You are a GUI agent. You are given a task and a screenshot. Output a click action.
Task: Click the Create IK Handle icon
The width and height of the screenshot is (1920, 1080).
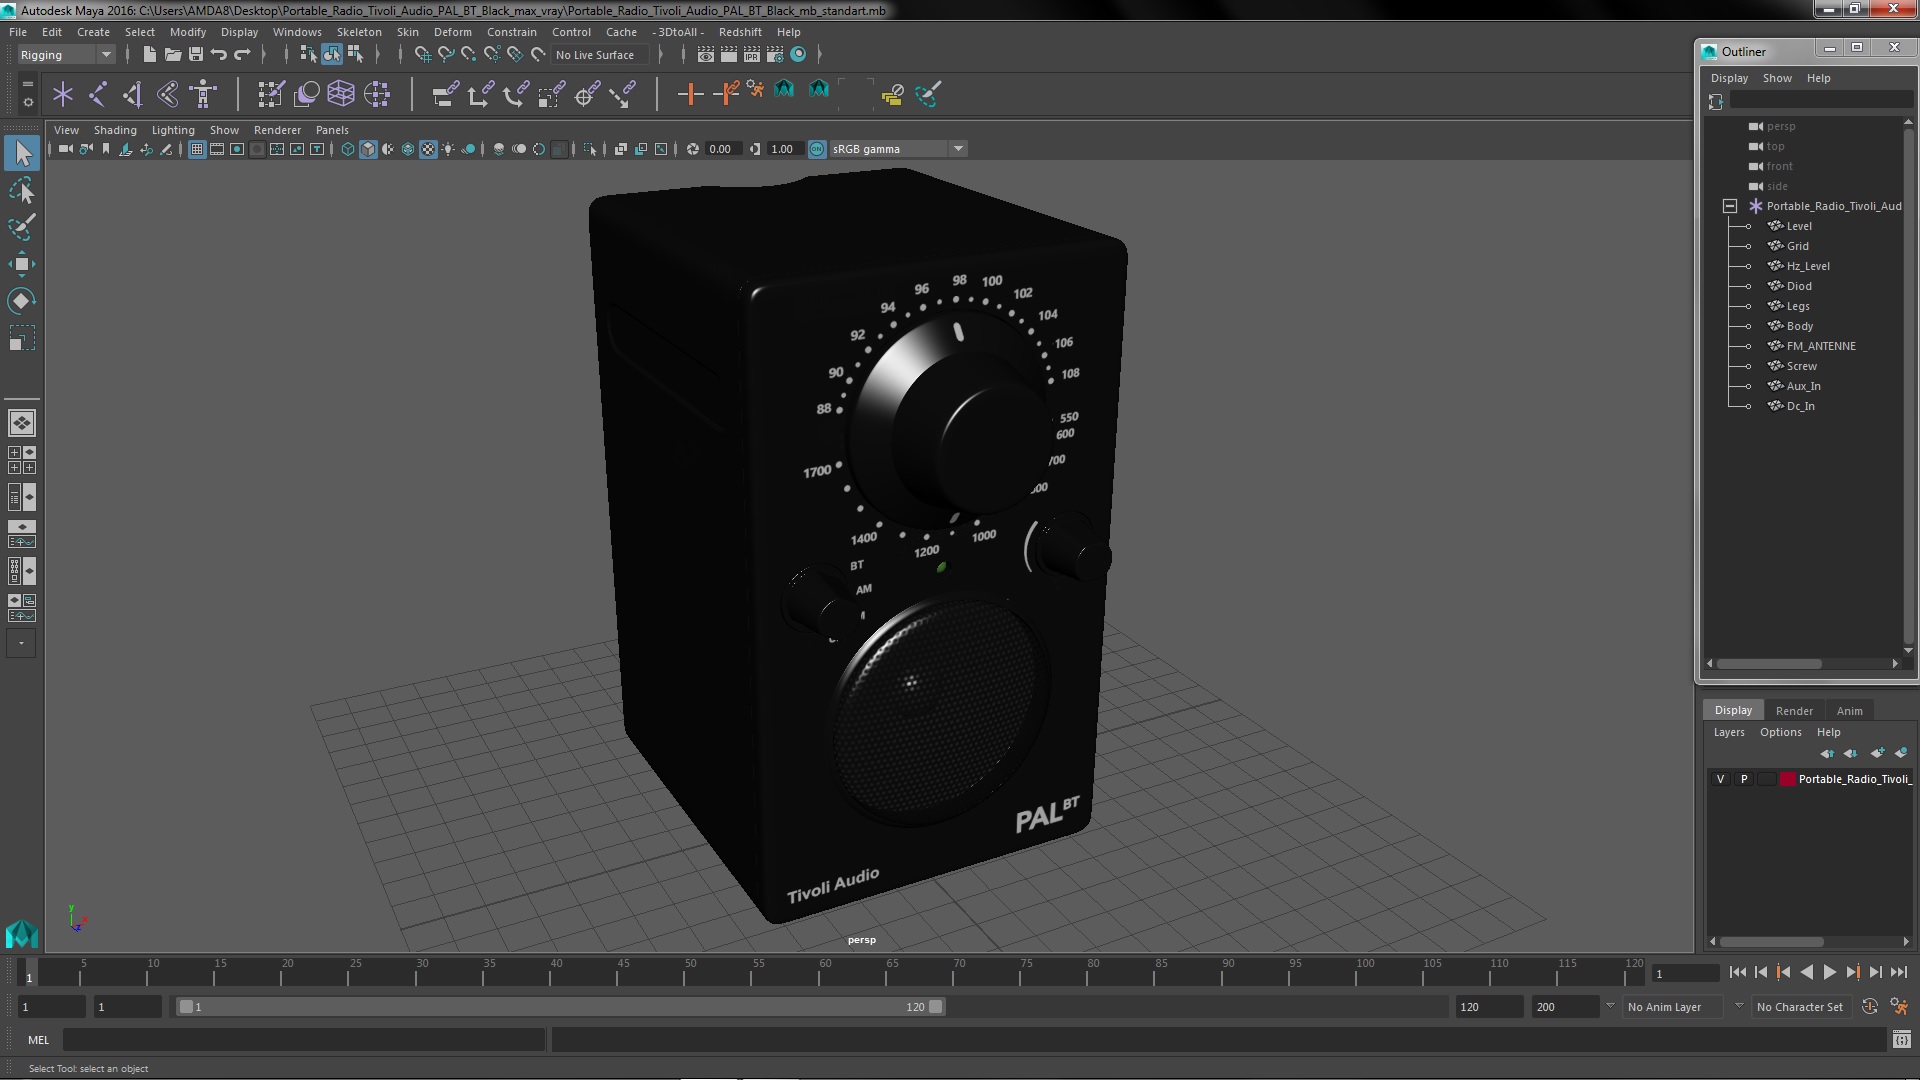pos(132,94)
